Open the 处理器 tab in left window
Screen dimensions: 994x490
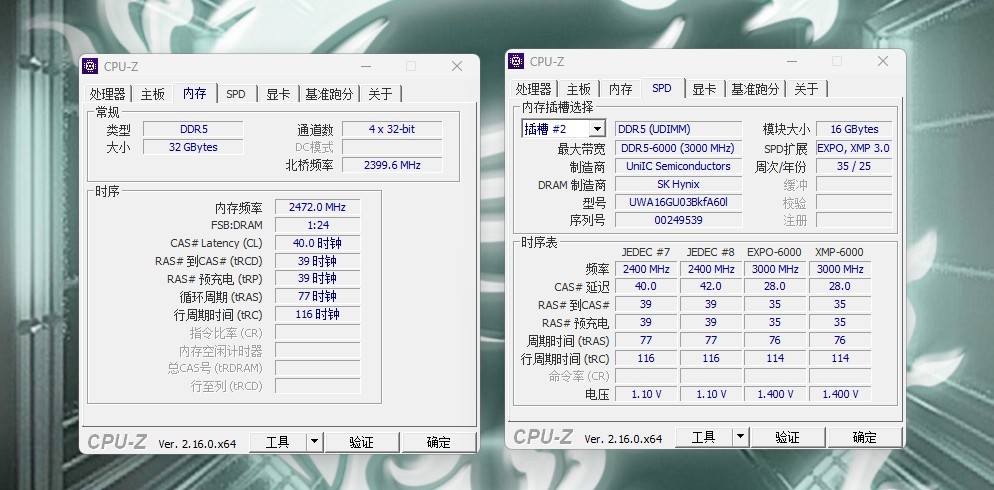click(107, 94)
